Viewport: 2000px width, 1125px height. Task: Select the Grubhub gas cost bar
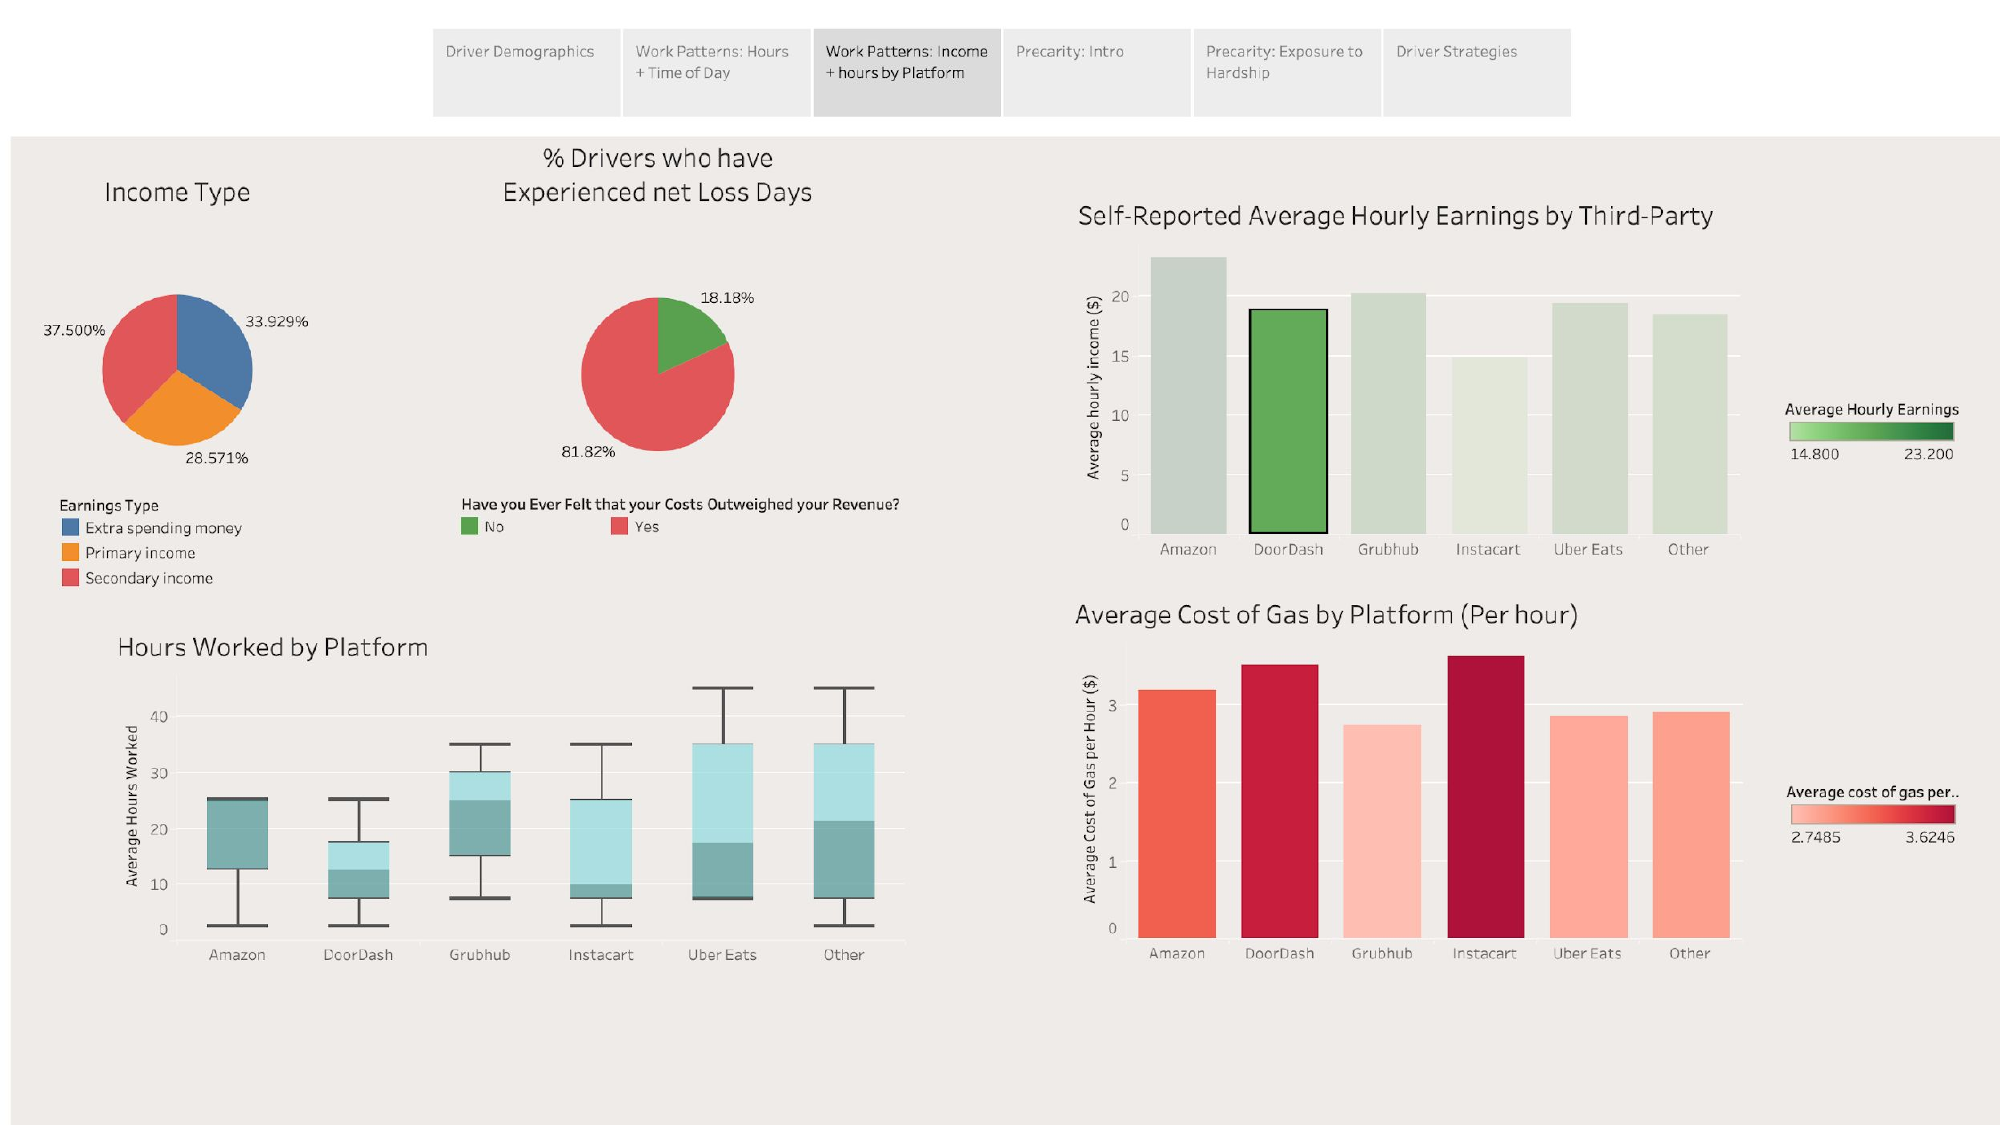pos(1382,831)
